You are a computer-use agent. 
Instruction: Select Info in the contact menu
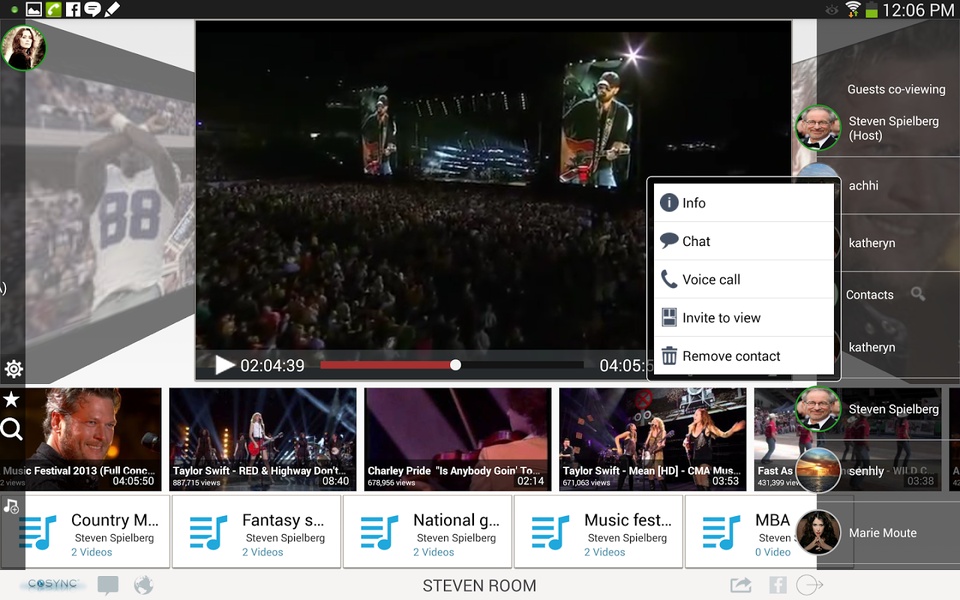(x=744, y=203)
